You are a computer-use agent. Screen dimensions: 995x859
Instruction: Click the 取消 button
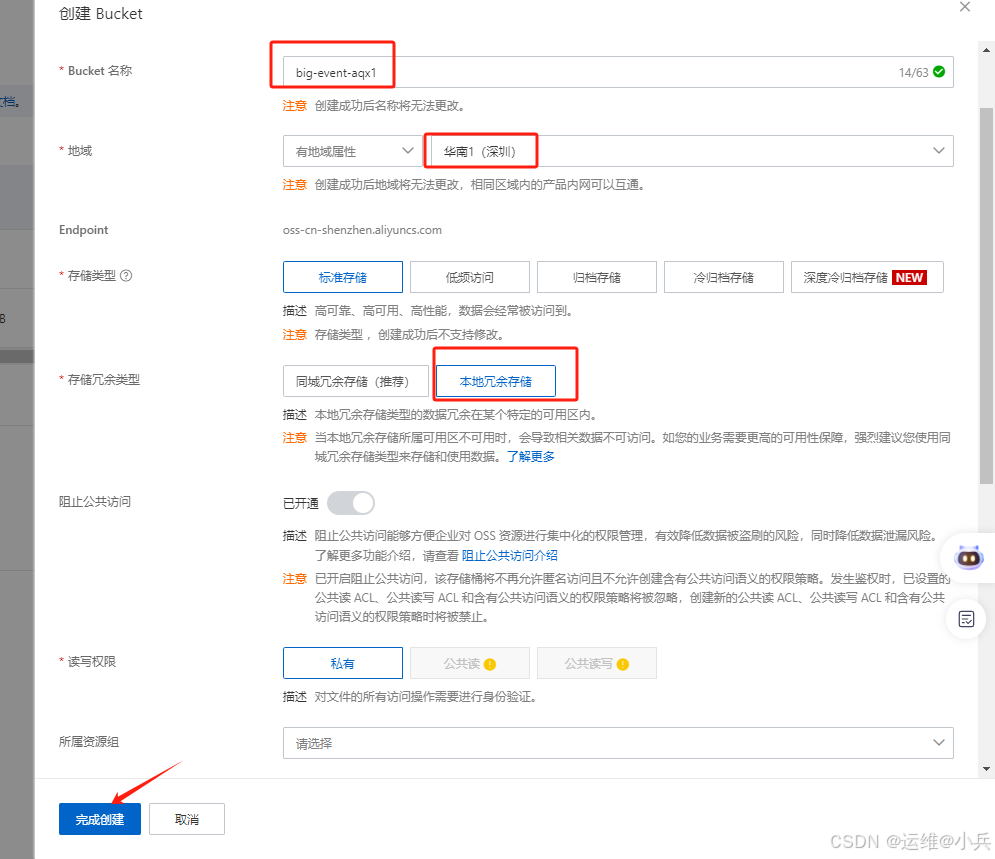click(187, 819)
